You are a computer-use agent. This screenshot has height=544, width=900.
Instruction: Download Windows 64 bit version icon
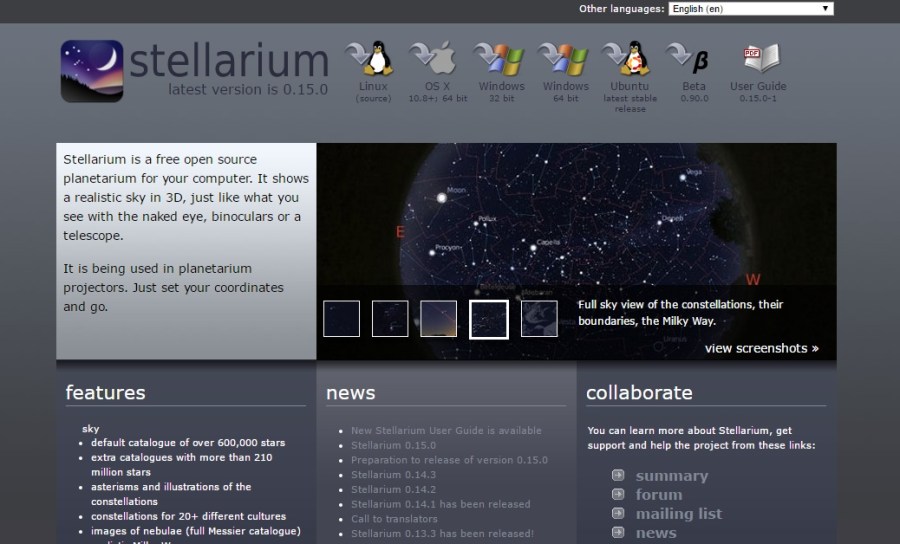[563, 59]
